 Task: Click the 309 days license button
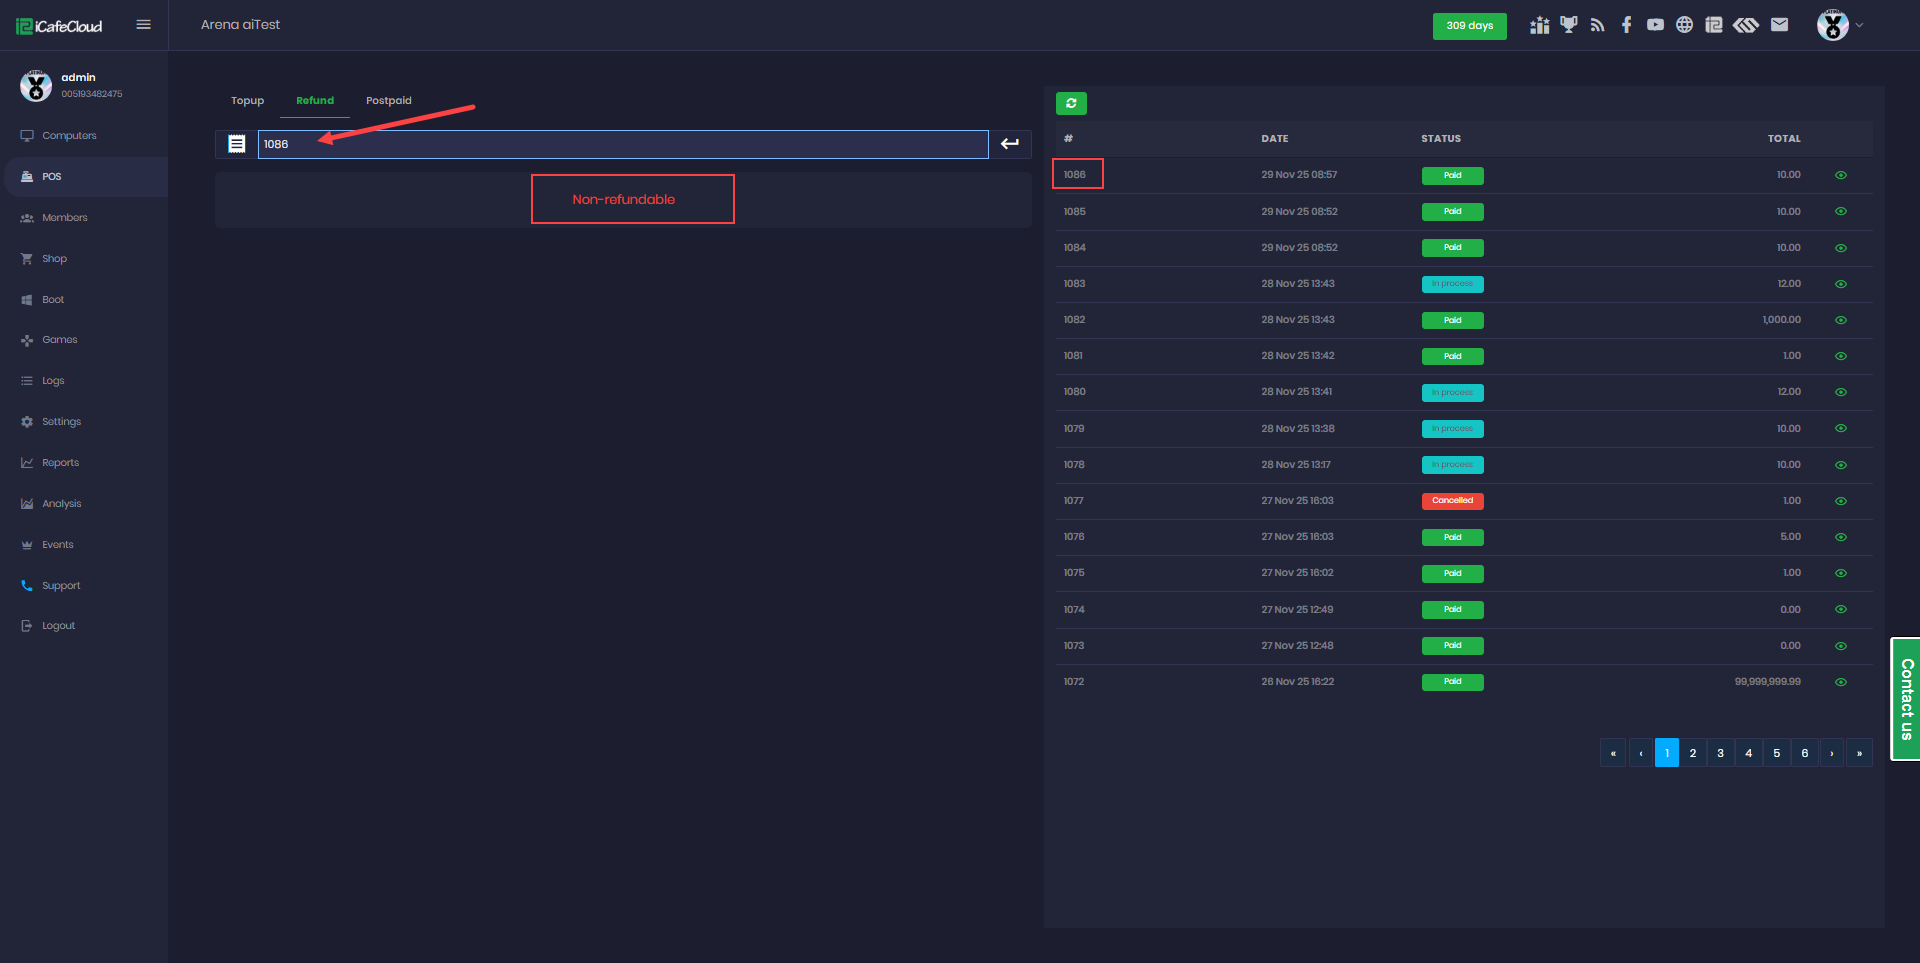point(1469,26)
